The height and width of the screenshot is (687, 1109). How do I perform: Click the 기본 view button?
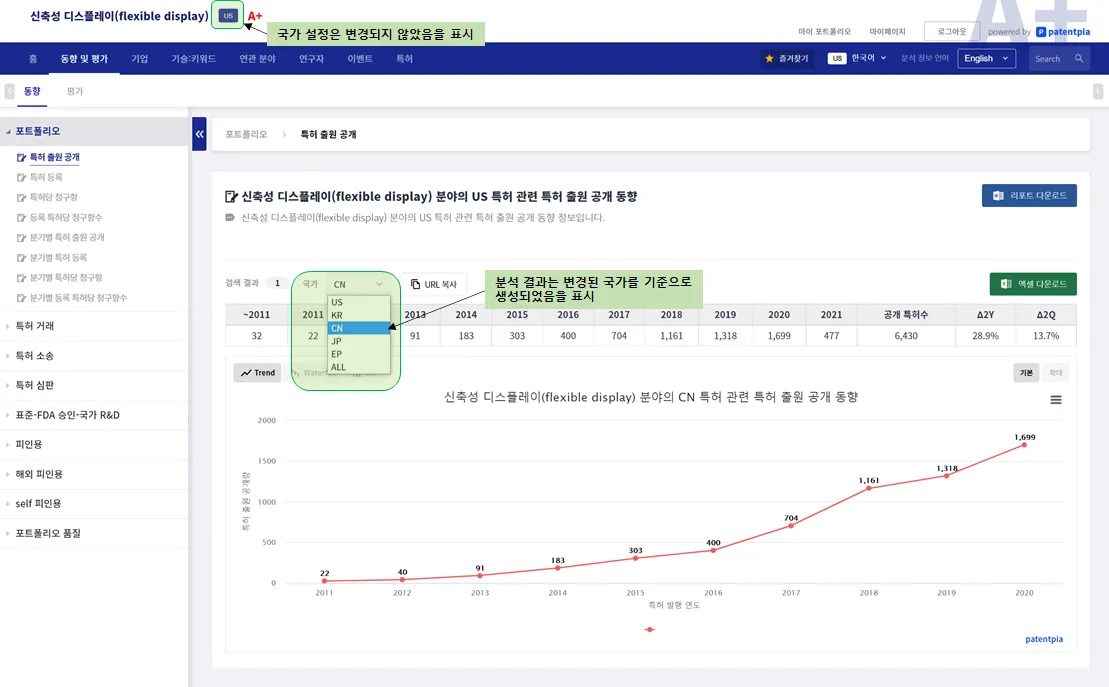pos(1026,373)
